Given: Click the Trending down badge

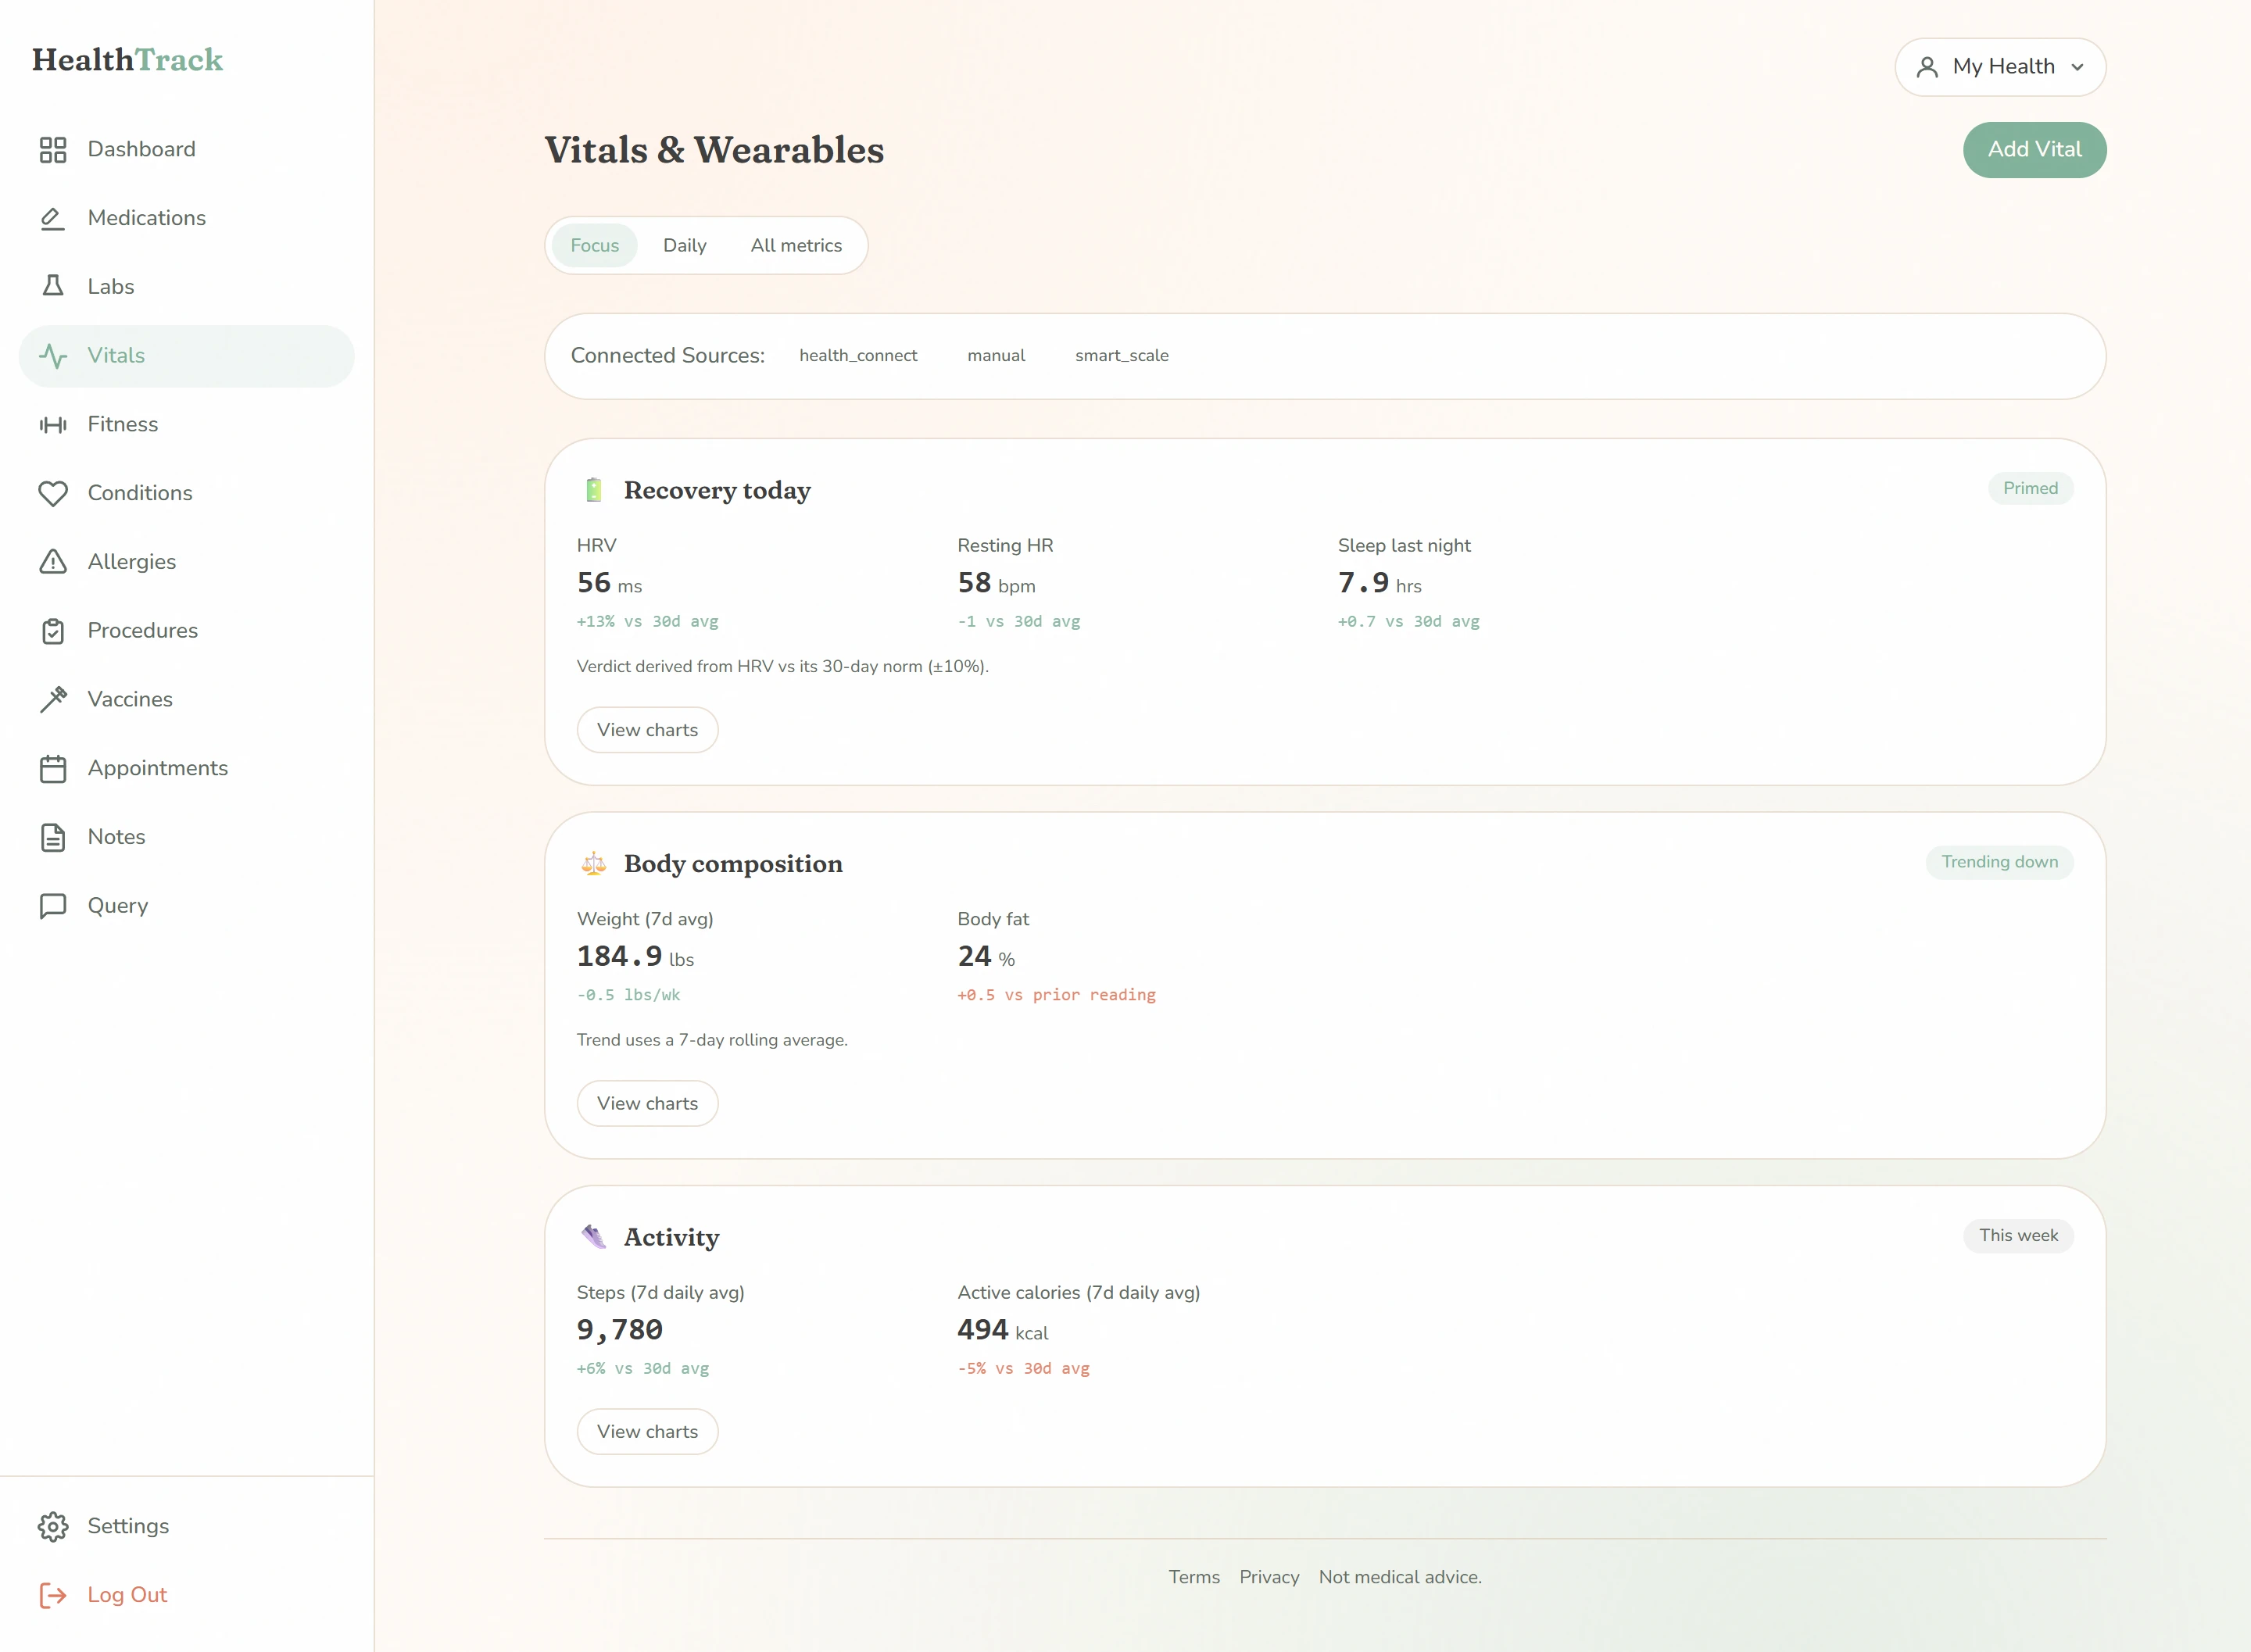Looking at the screenshot, I should 2000,862.
